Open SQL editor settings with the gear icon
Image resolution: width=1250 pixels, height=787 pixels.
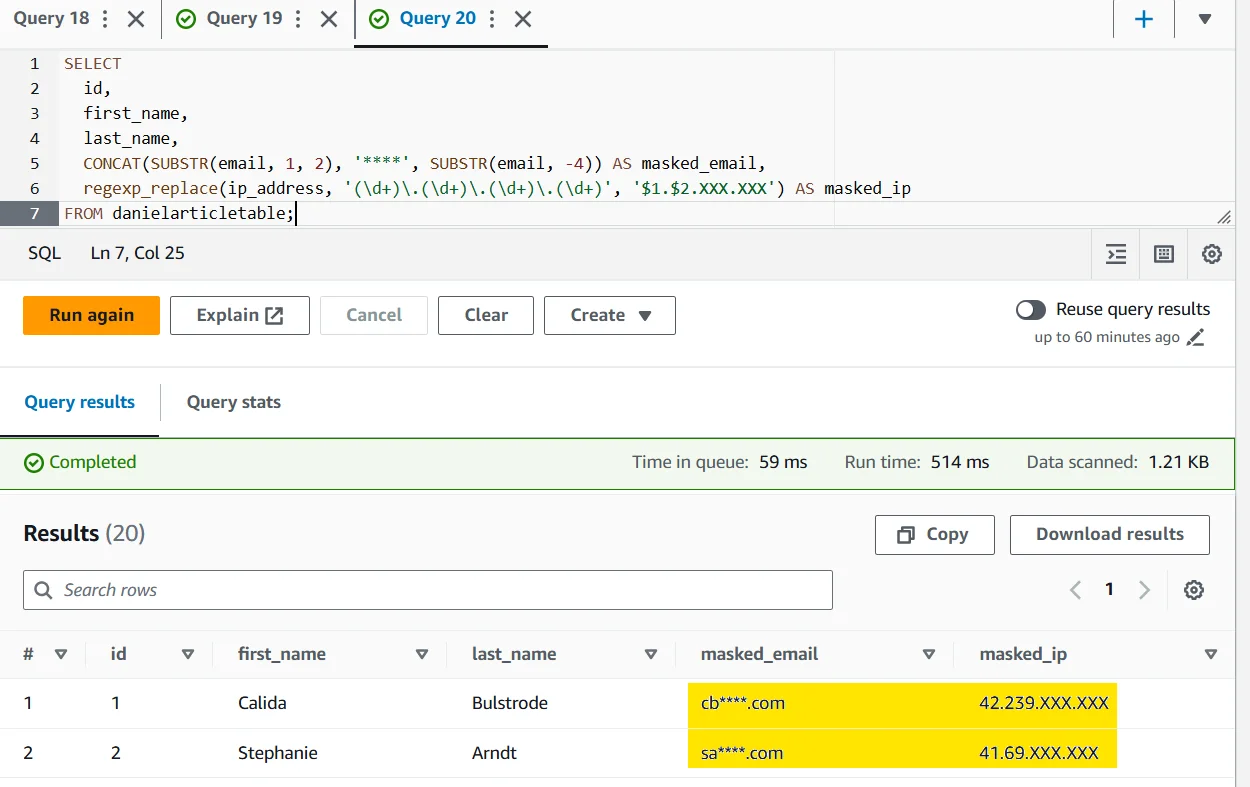pos(1211,253)
